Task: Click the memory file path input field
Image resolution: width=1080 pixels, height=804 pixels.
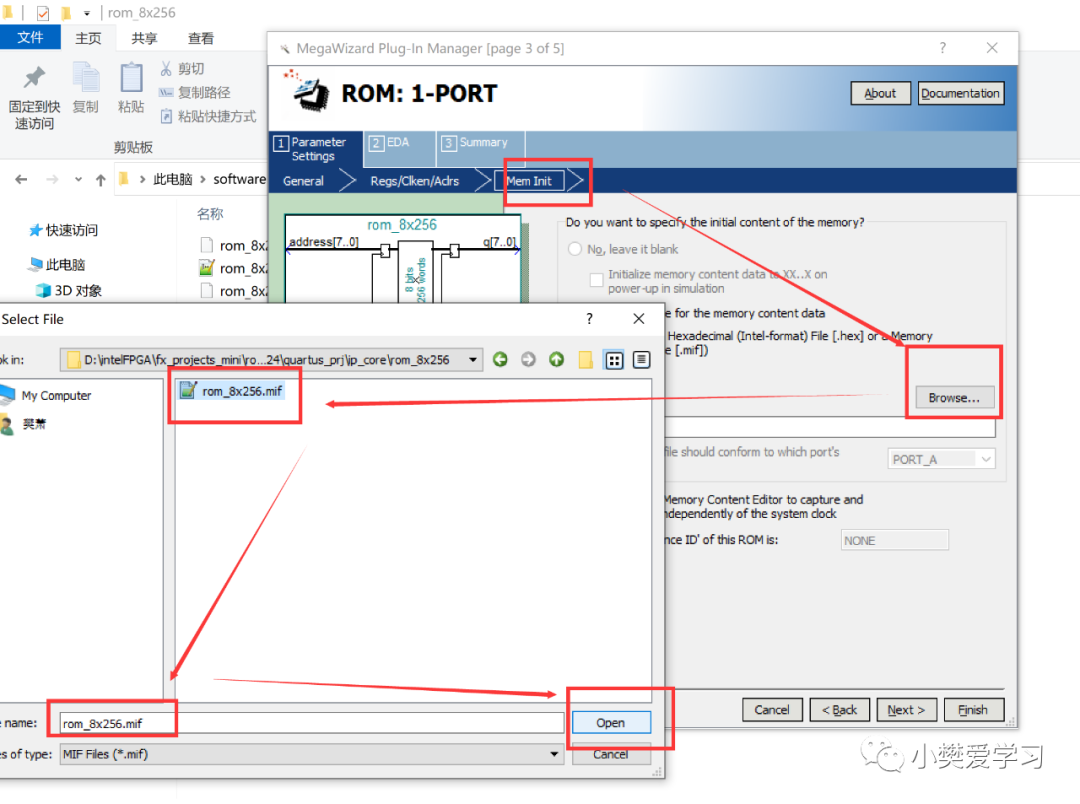Action: point(830,427)
